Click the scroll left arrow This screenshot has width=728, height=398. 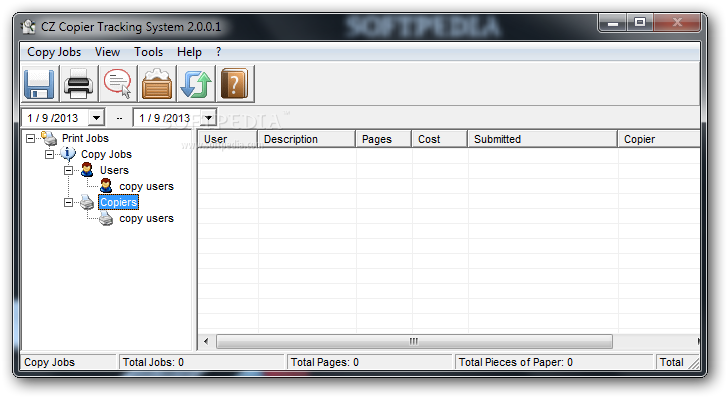206,341
